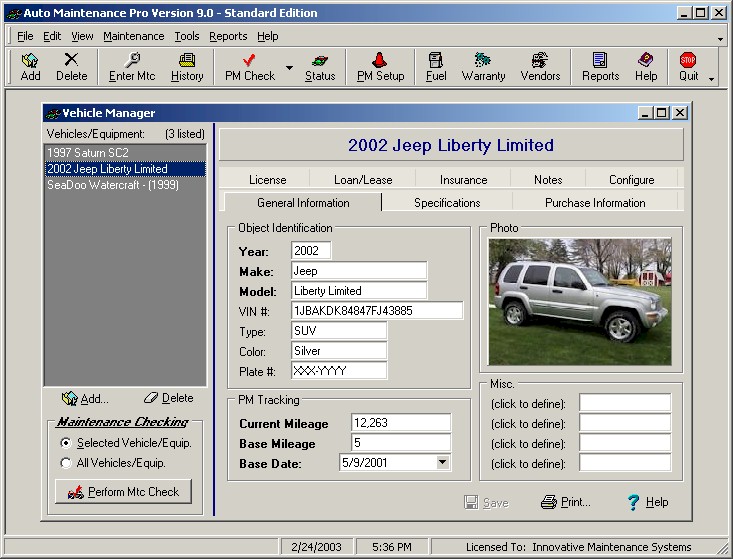The width and height of the screenshot is (733, 559).
Task: Switch to the License tab
Action: coord(267,179)
